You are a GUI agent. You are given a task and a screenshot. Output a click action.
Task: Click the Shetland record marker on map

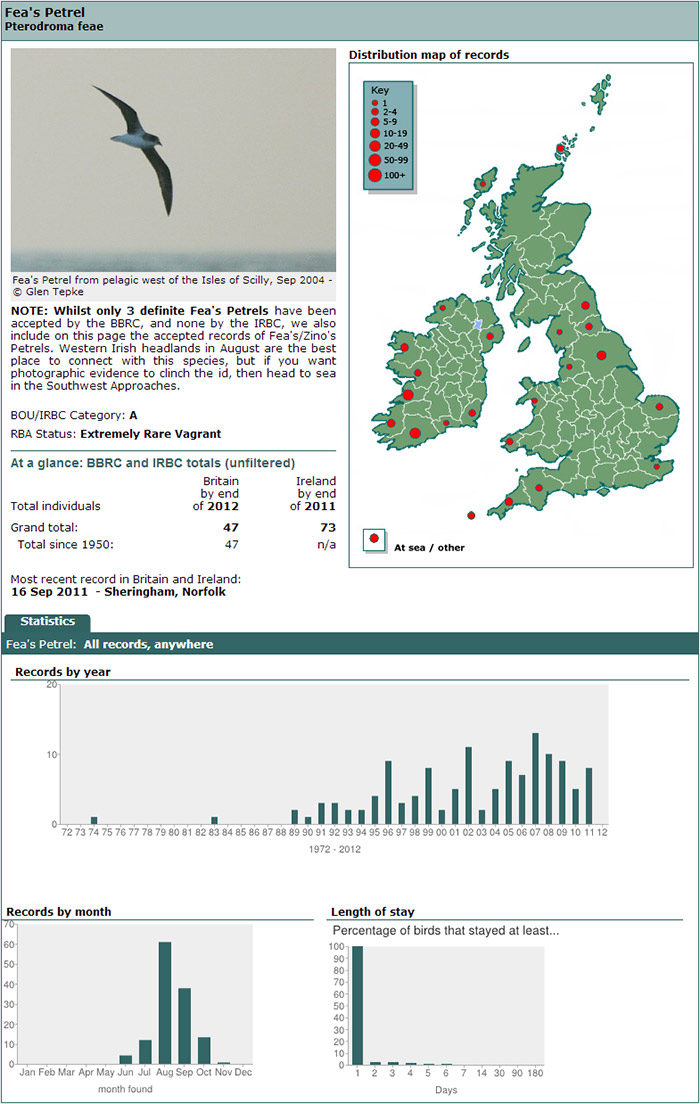click(561, 149)
